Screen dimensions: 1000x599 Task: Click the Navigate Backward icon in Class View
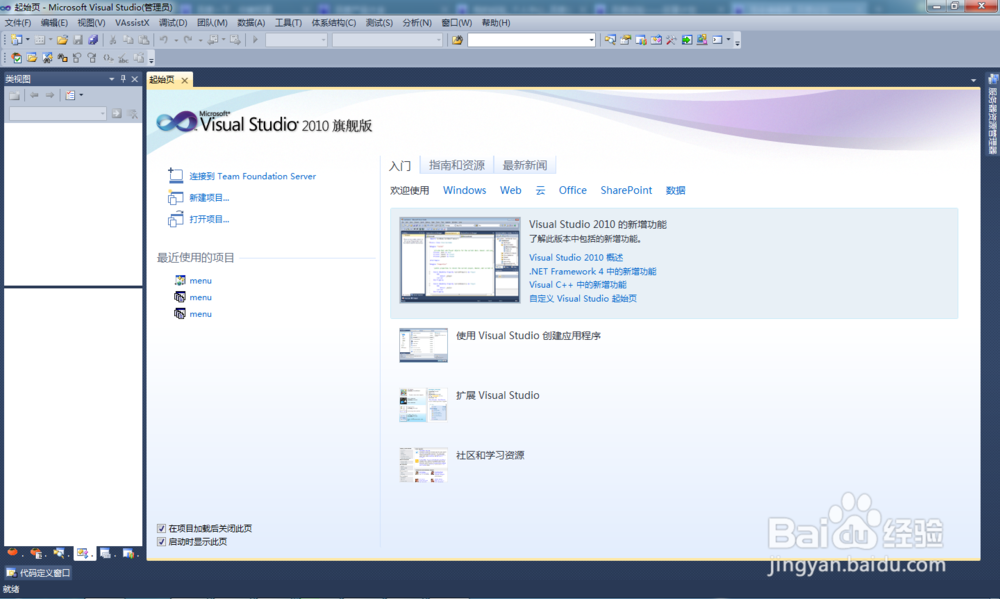pos(35,95)
